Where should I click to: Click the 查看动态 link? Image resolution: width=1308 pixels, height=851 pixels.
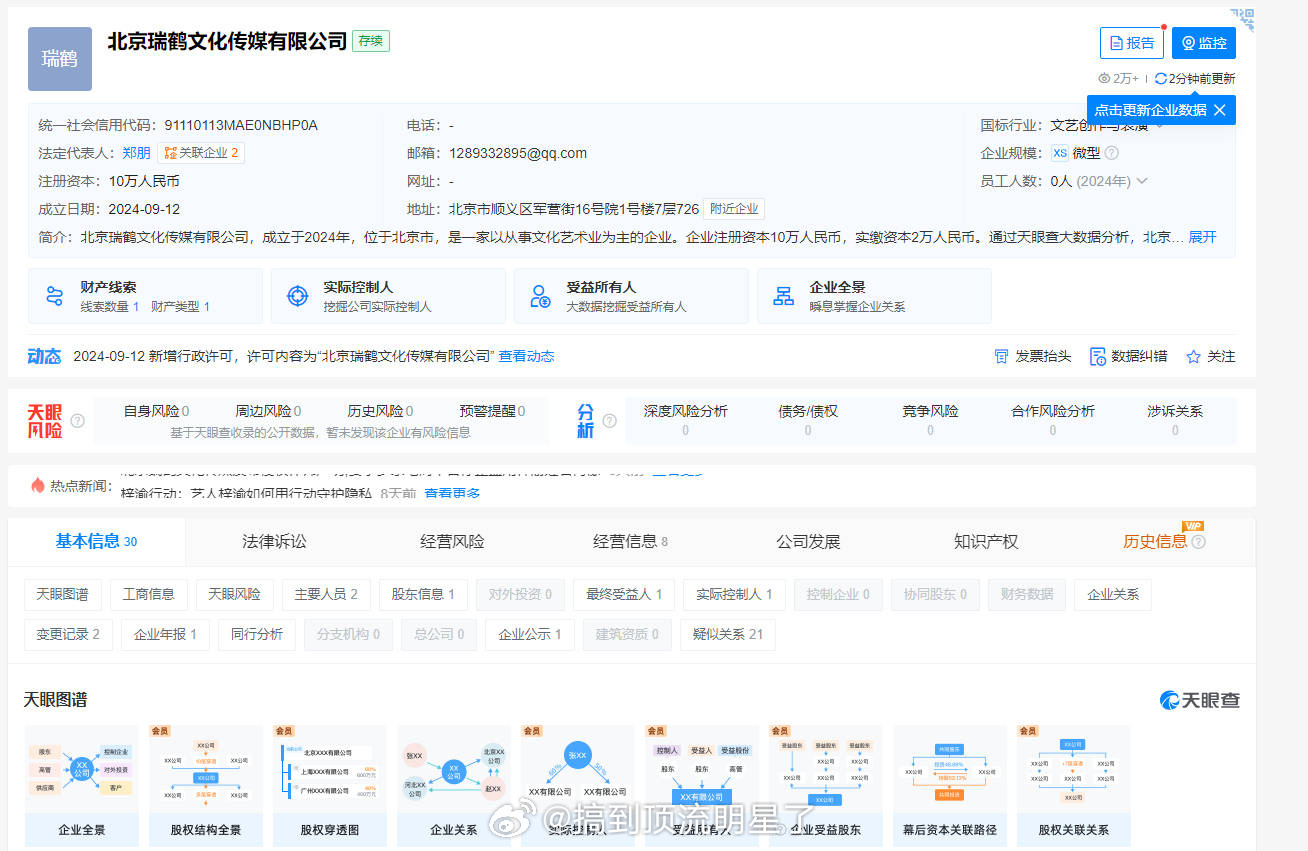(526, 356)
